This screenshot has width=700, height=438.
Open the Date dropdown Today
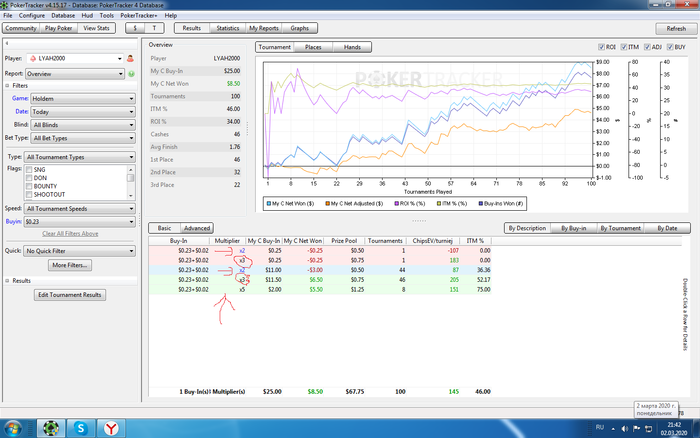pos(83,112)
